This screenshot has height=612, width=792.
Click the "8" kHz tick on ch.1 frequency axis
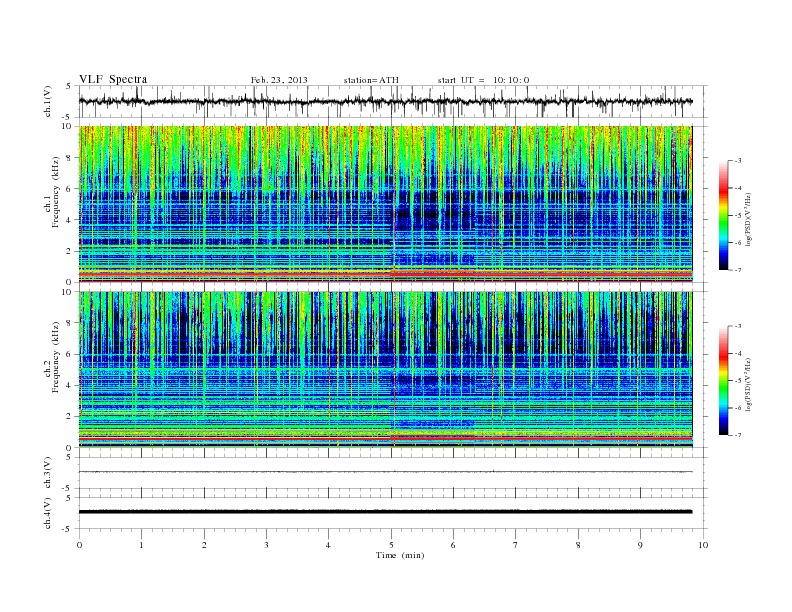coord(70,158)
